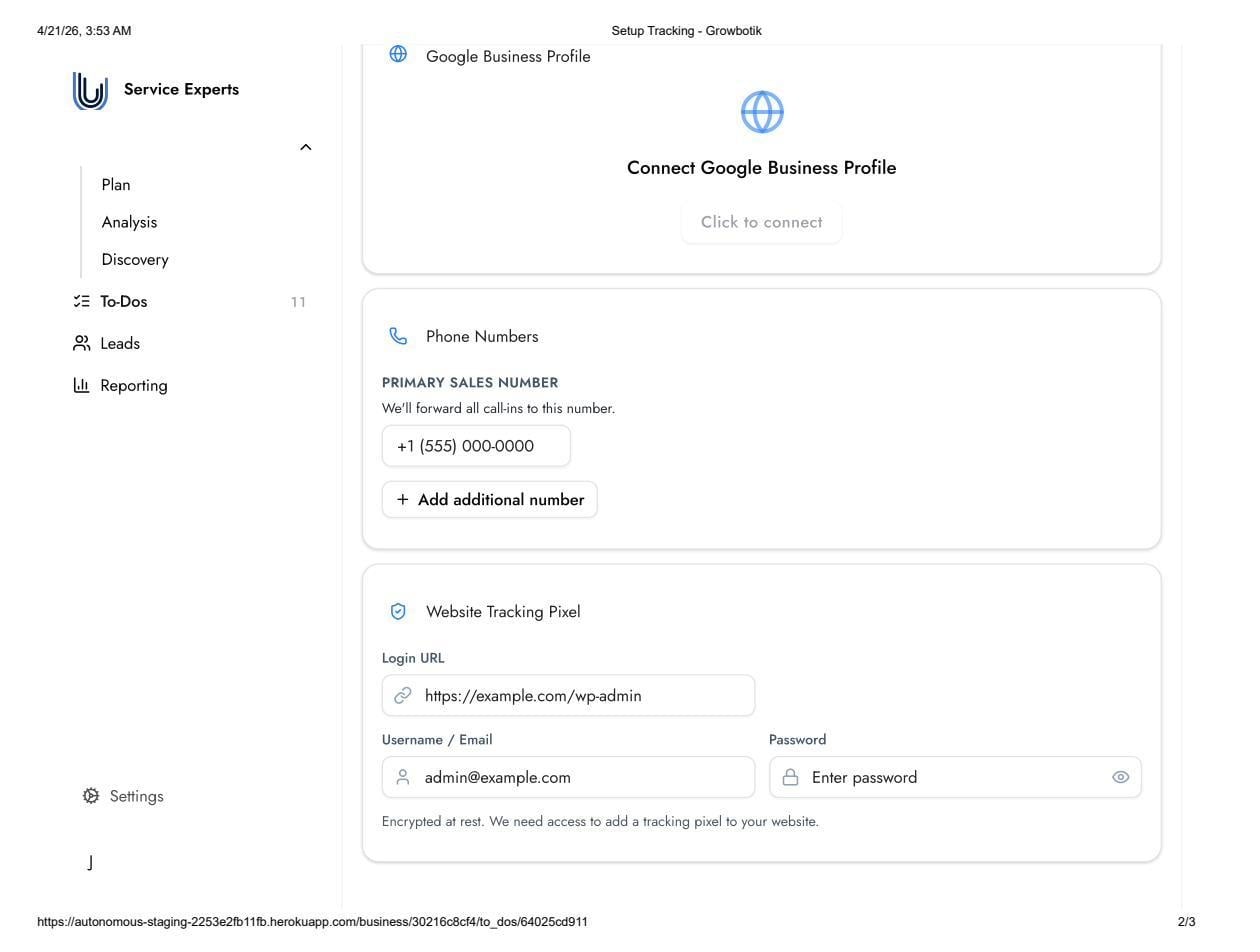
Task: Click the user avatar letter J
Action: coord(90,862)
